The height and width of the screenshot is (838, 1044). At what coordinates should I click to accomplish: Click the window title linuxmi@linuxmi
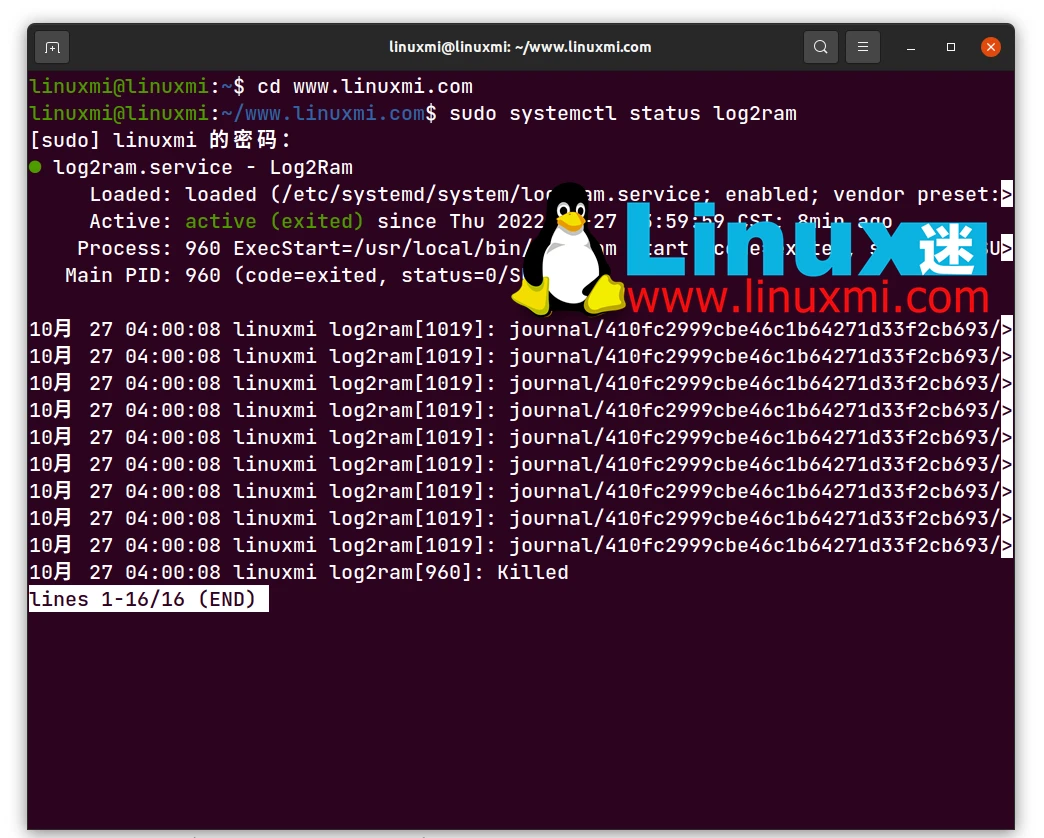[520, 47]
